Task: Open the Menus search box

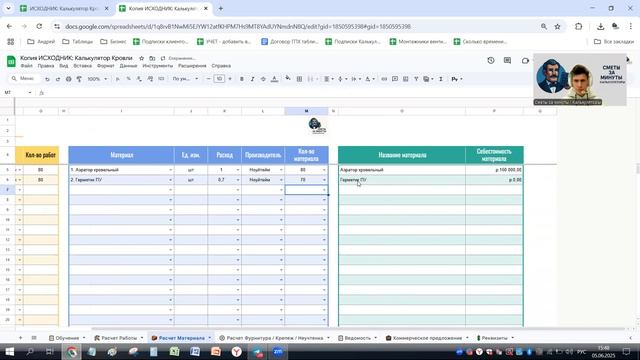Action: [x=24, y=79]
